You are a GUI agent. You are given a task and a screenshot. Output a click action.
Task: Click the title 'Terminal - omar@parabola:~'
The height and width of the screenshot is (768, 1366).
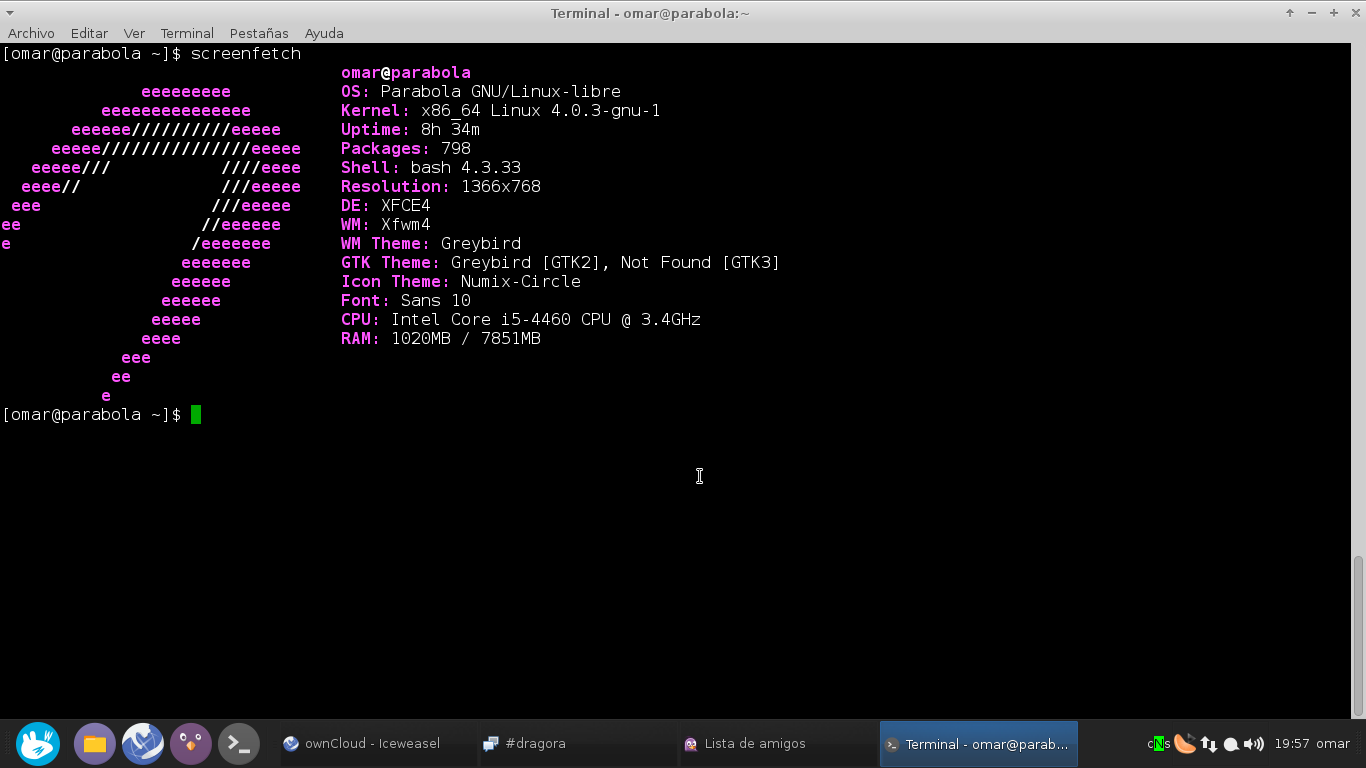click(x=650, y=13)
